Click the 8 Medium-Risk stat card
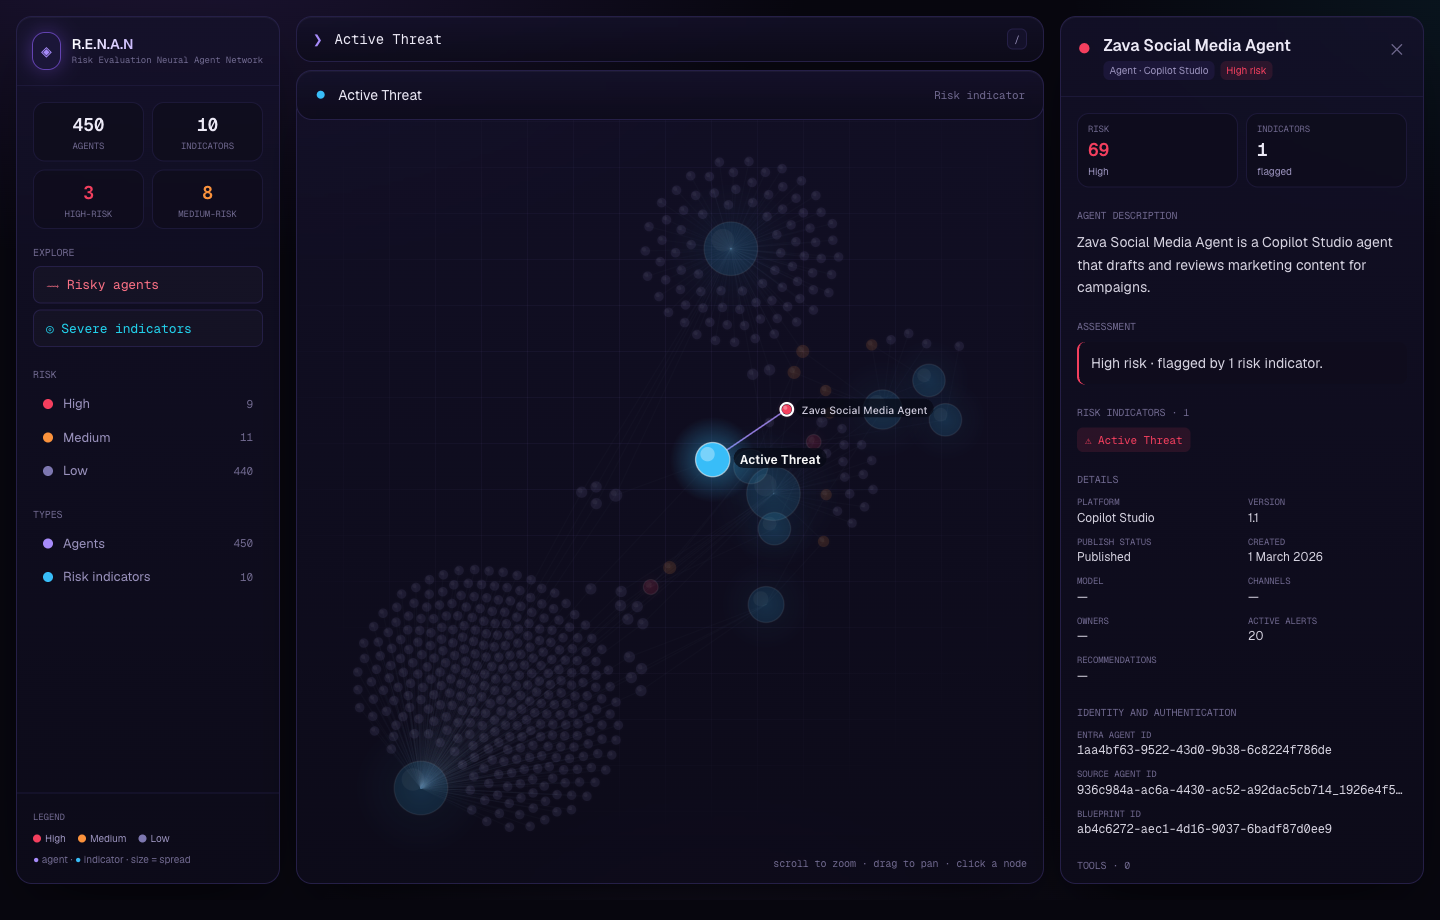The height and width of the screenshot is (920, 1440). (207, 200)
